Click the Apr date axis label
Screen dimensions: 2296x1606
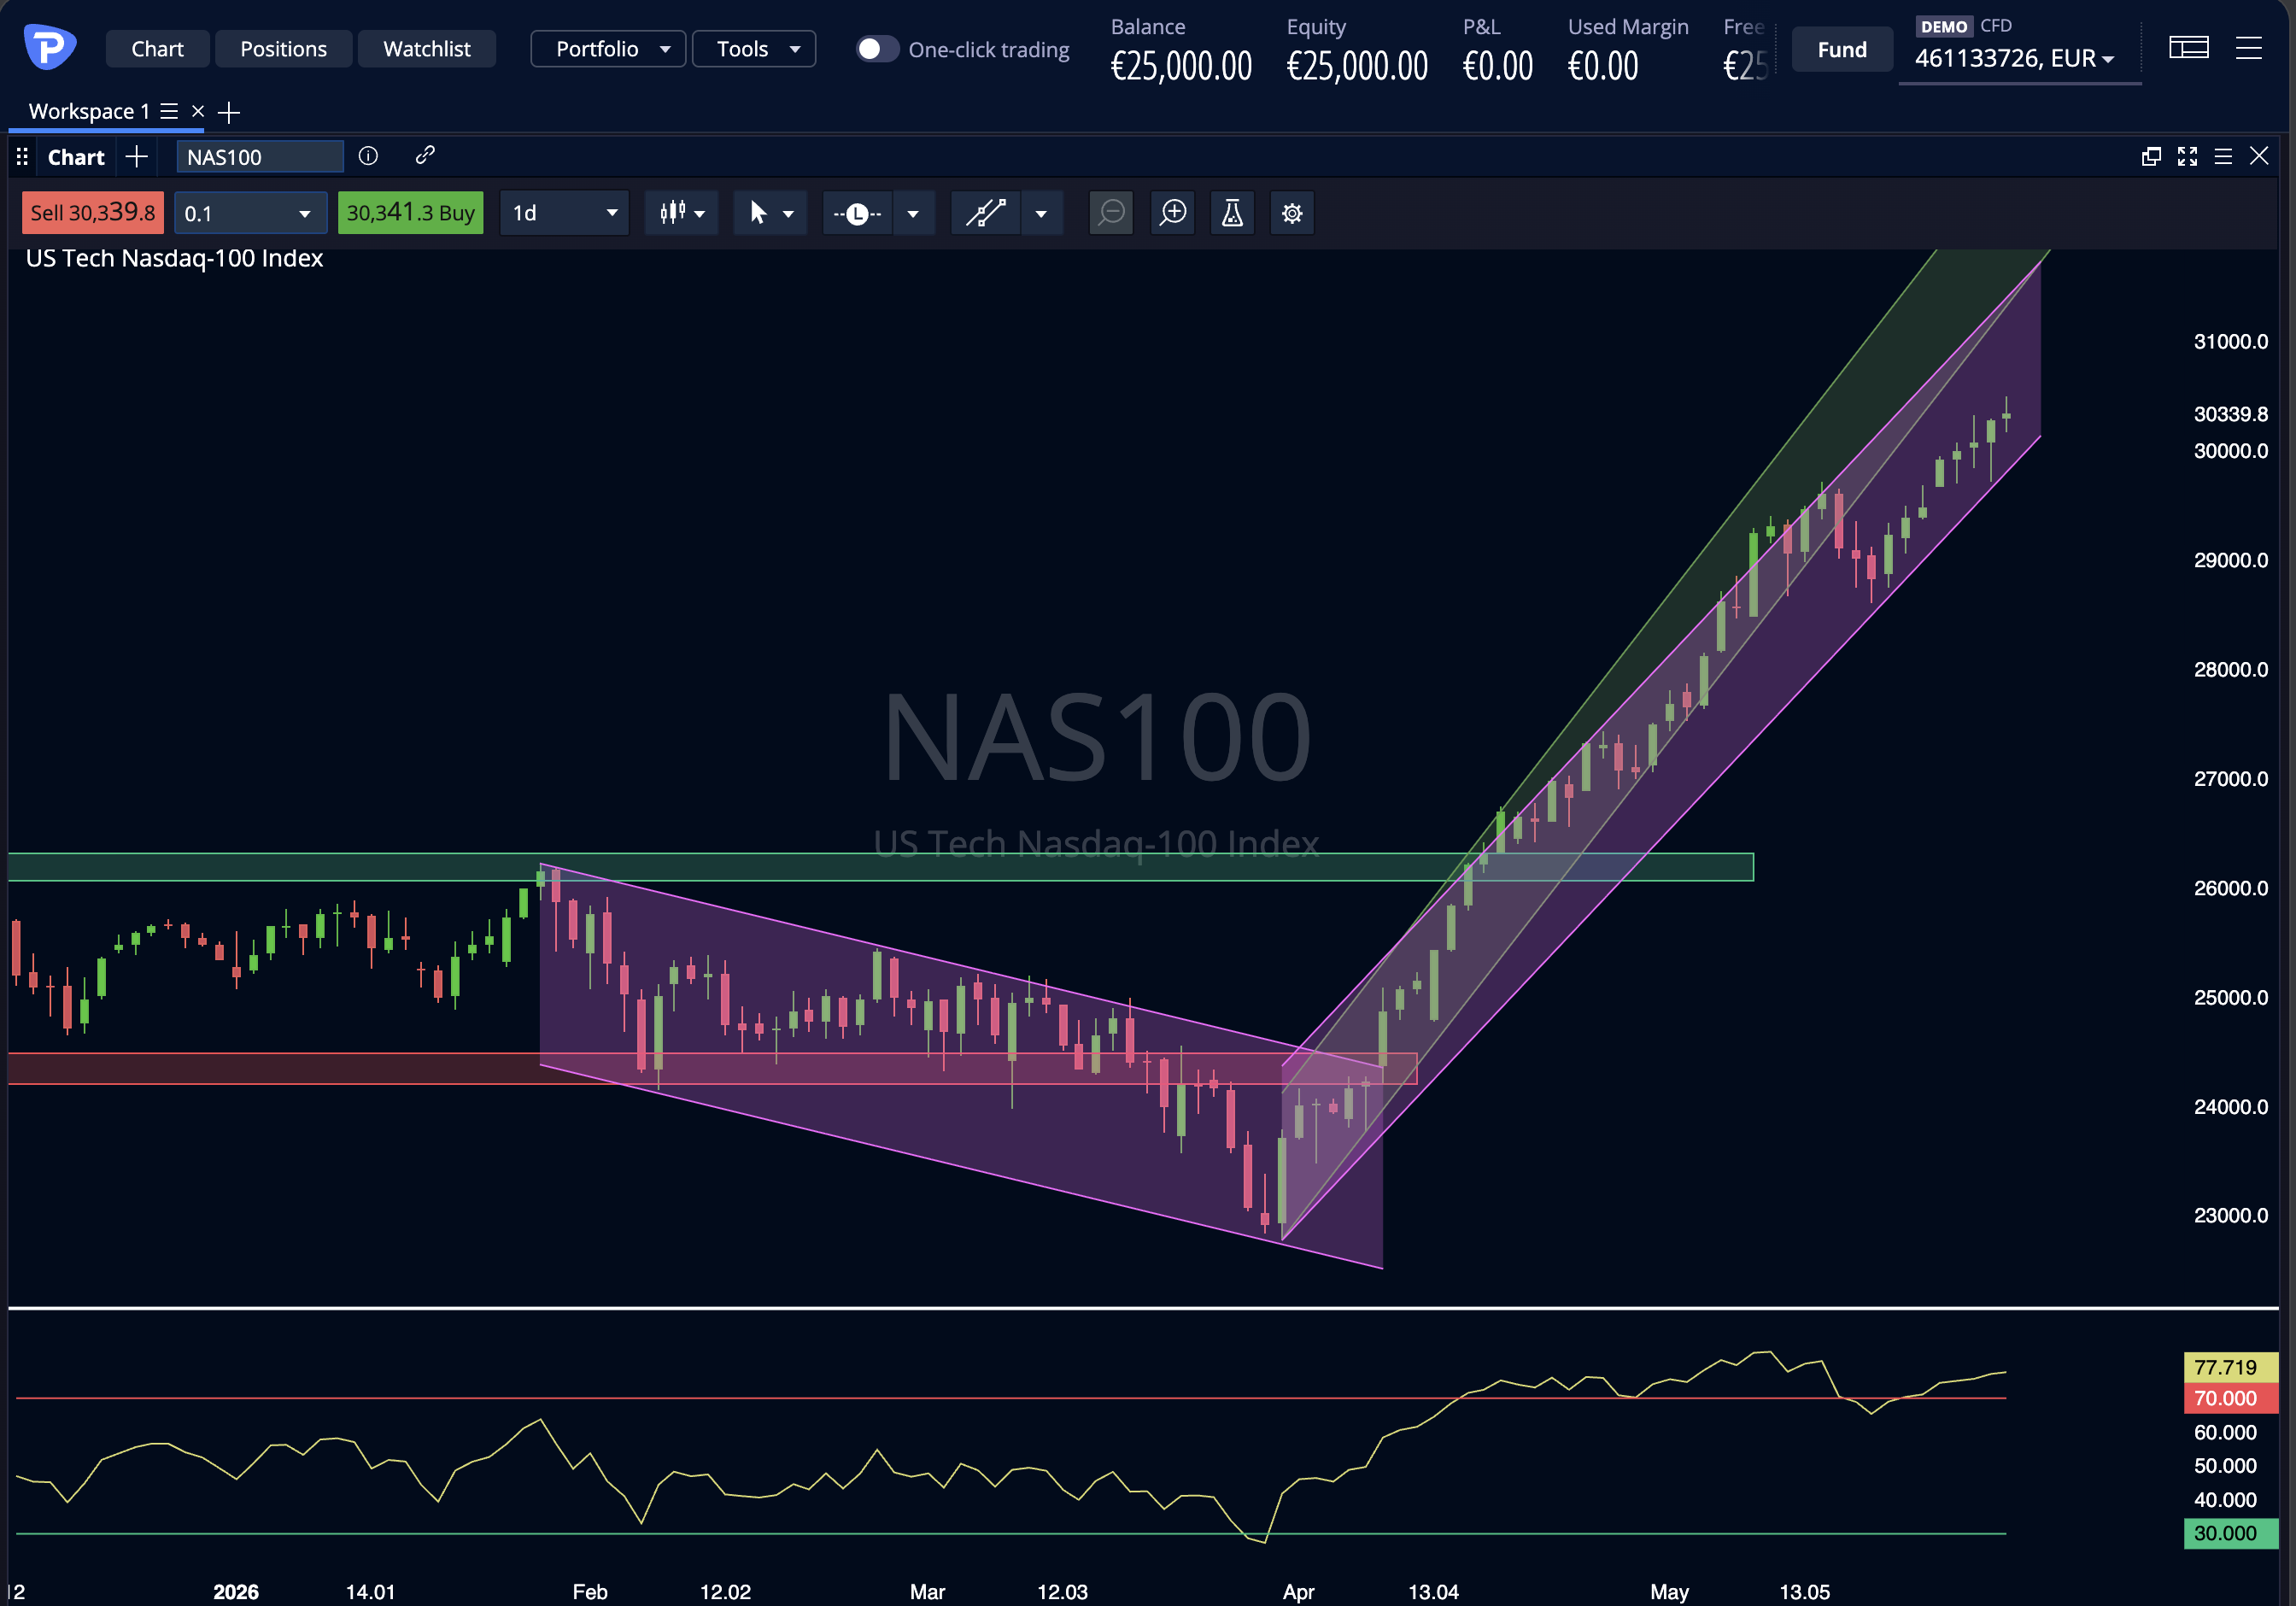tap(1298, 1591)
